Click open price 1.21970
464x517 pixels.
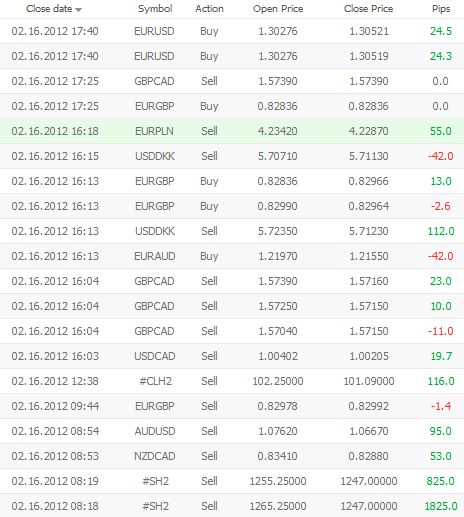[278, 256]
